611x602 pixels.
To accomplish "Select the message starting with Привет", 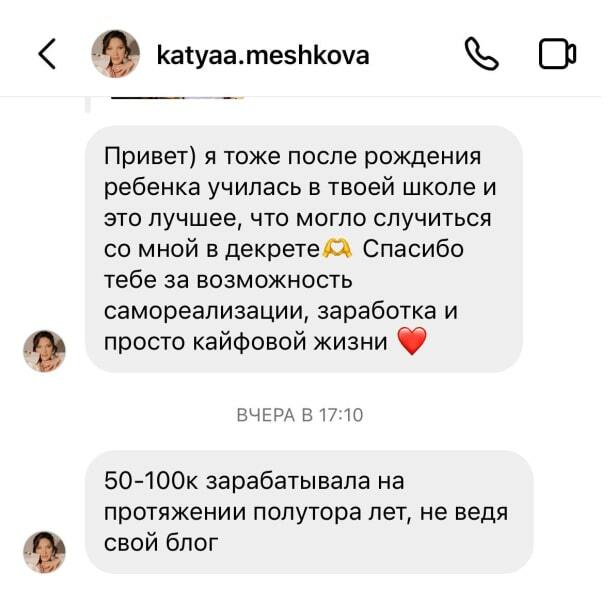I will (x=304, y=249).
